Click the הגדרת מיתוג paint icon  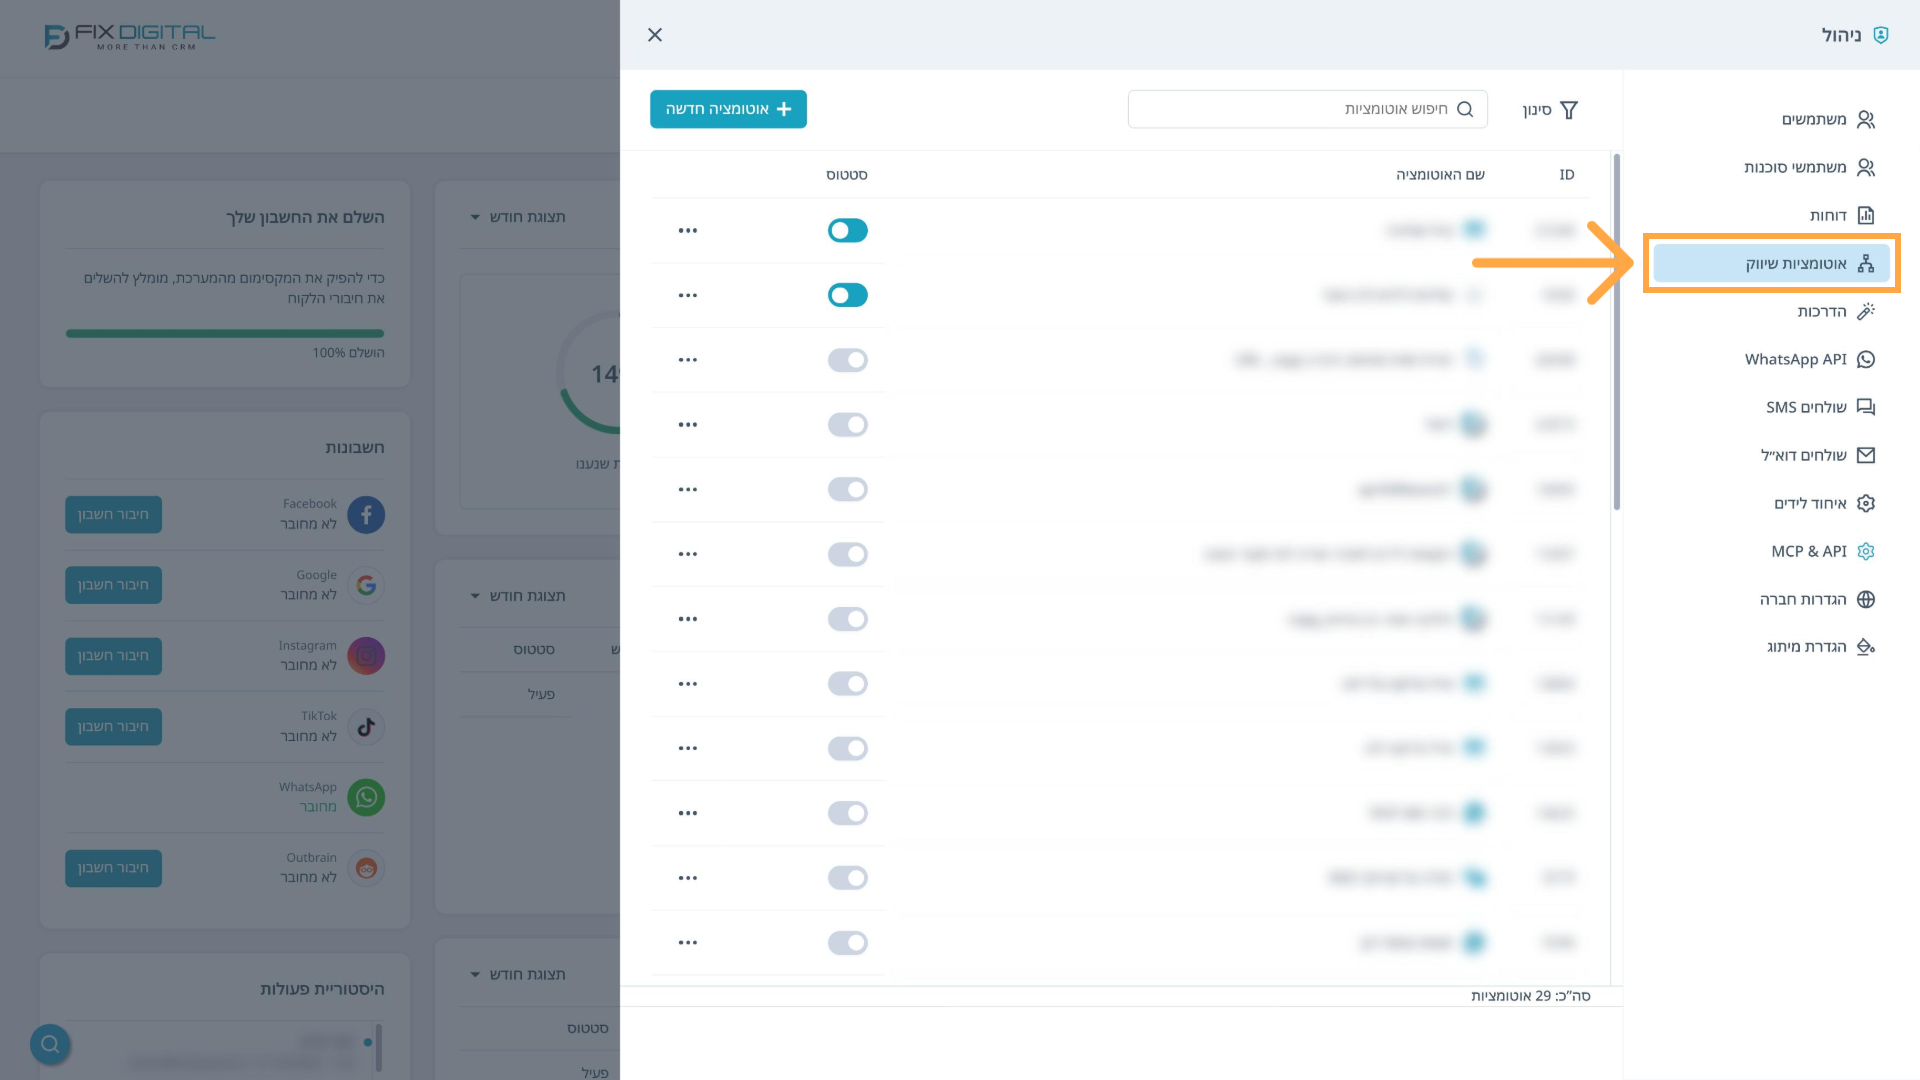pyautogui.click(x=1866, y=647)
